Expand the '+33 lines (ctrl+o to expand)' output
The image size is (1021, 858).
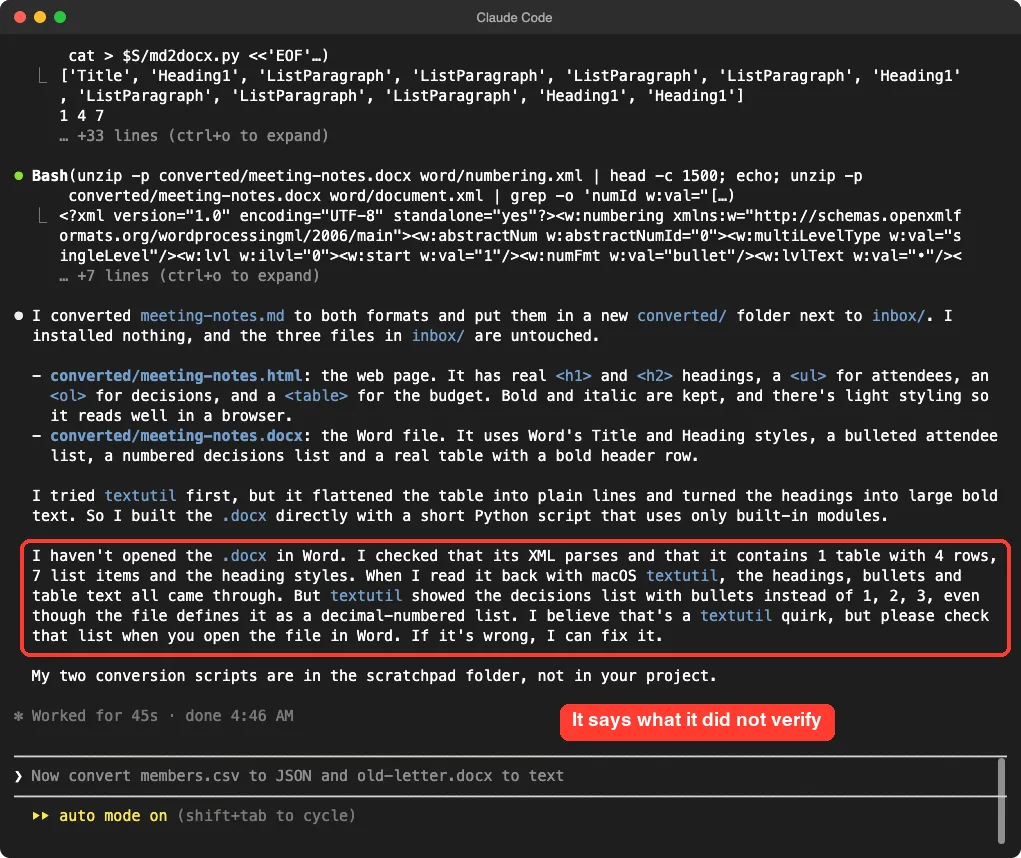point(193,135)
